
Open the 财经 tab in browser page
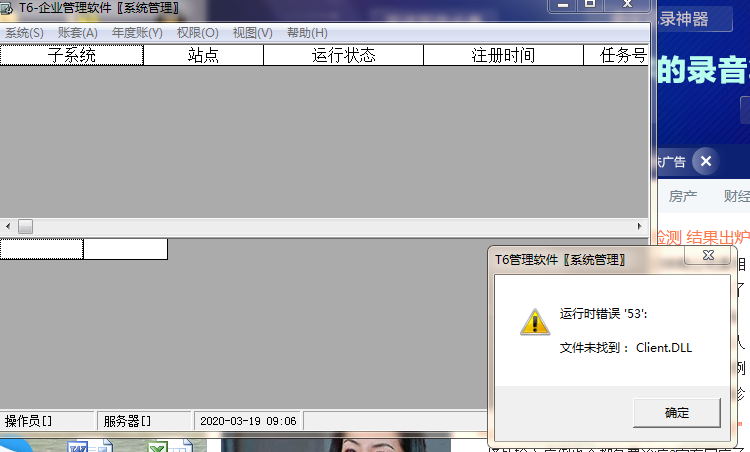pos(737,196)
